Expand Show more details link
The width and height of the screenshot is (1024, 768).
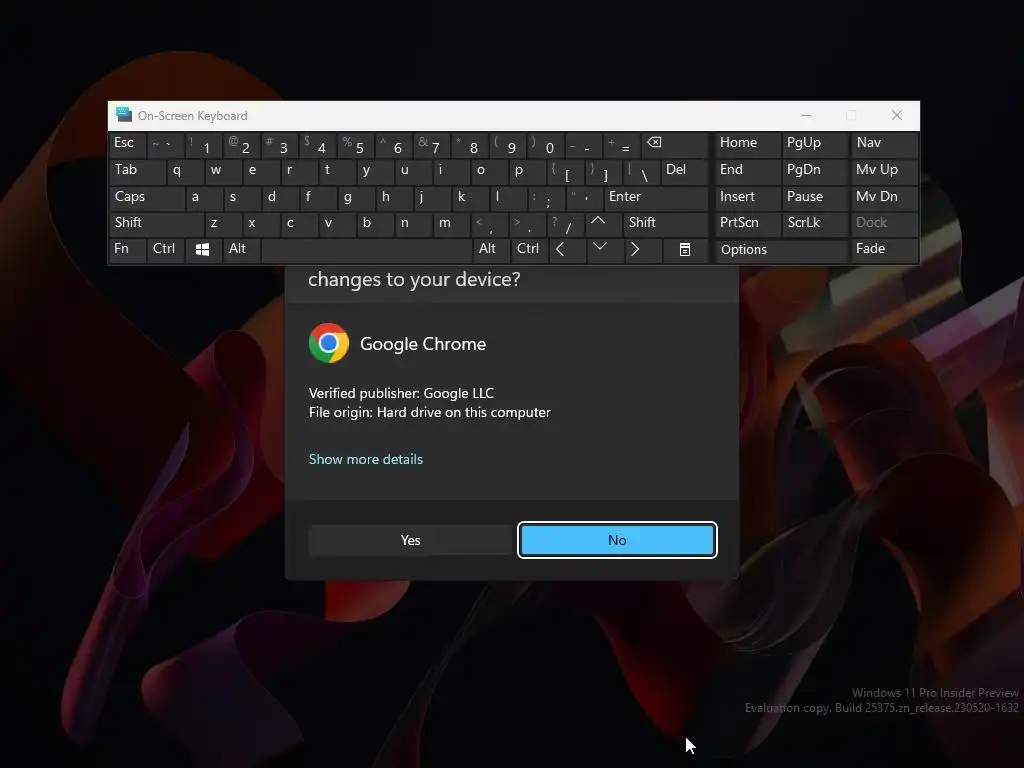[366, 459]
